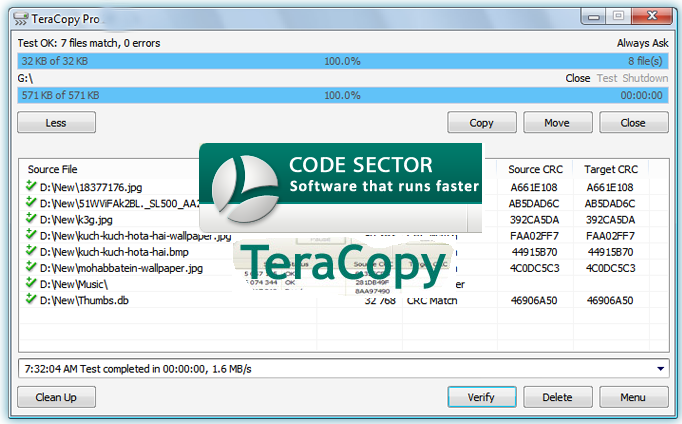Screen dimensions: 682x424
Task: Click the Shutdown after-completion text option
Action: coord(645,78)
